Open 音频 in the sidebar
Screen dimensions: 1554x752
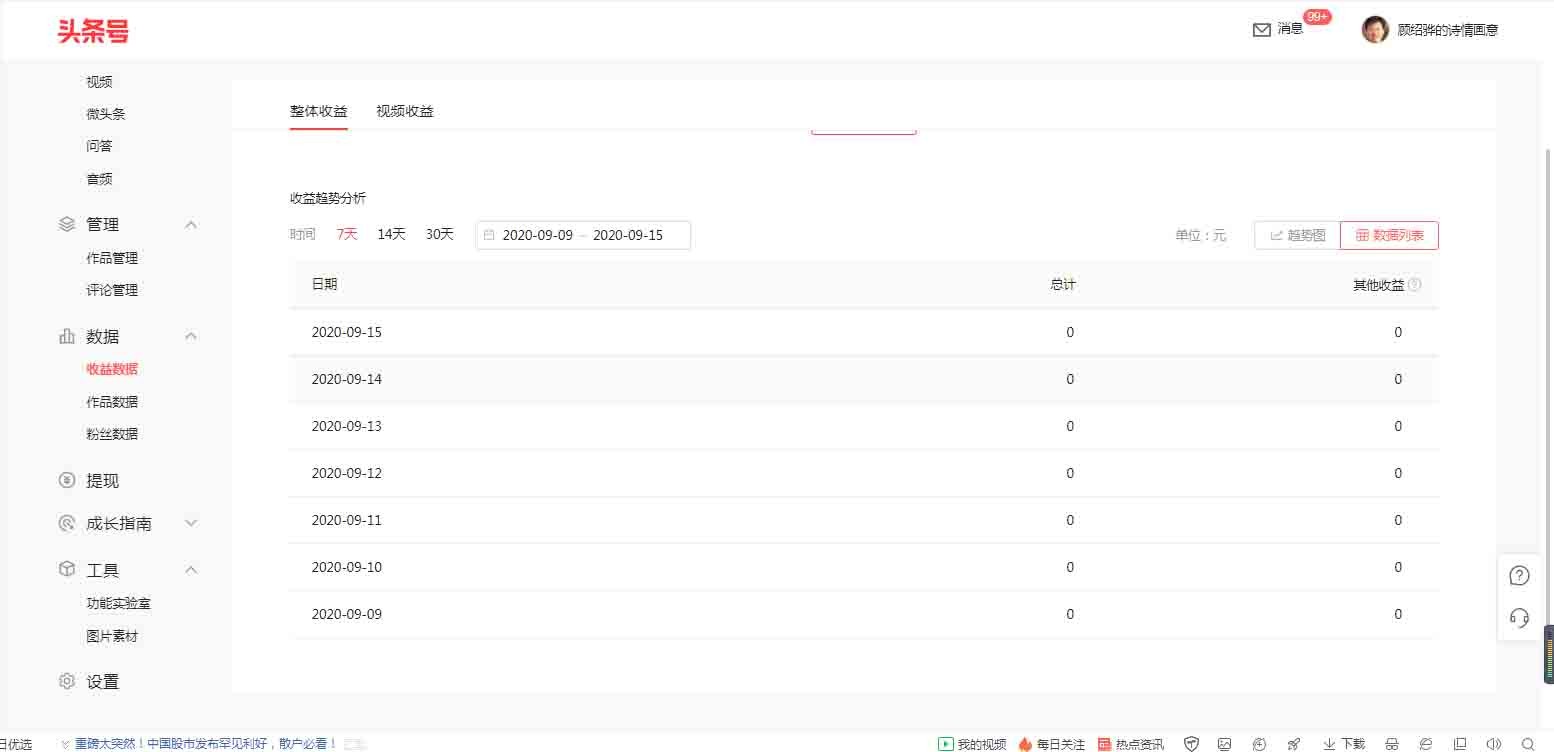[99, 179]
